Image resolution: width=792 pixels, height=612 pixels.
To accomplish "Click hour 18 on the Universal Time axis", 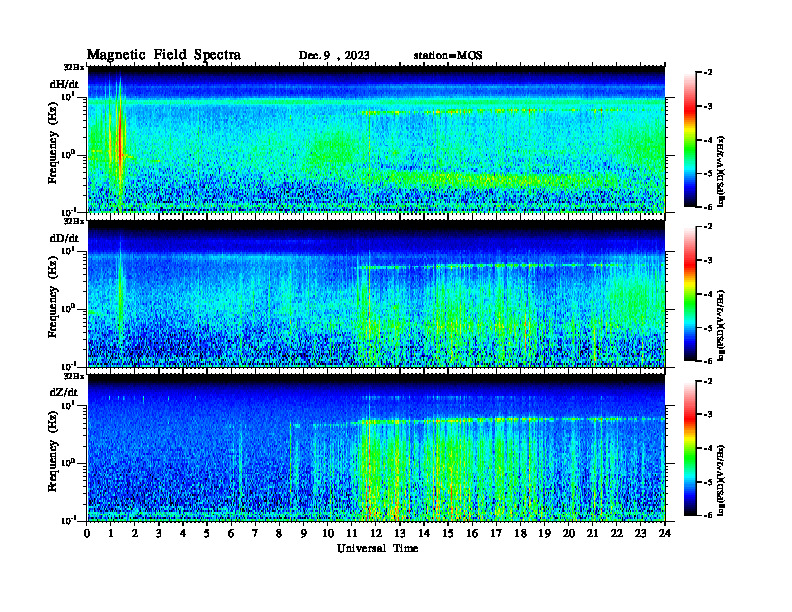I will [x=520, y=533].
